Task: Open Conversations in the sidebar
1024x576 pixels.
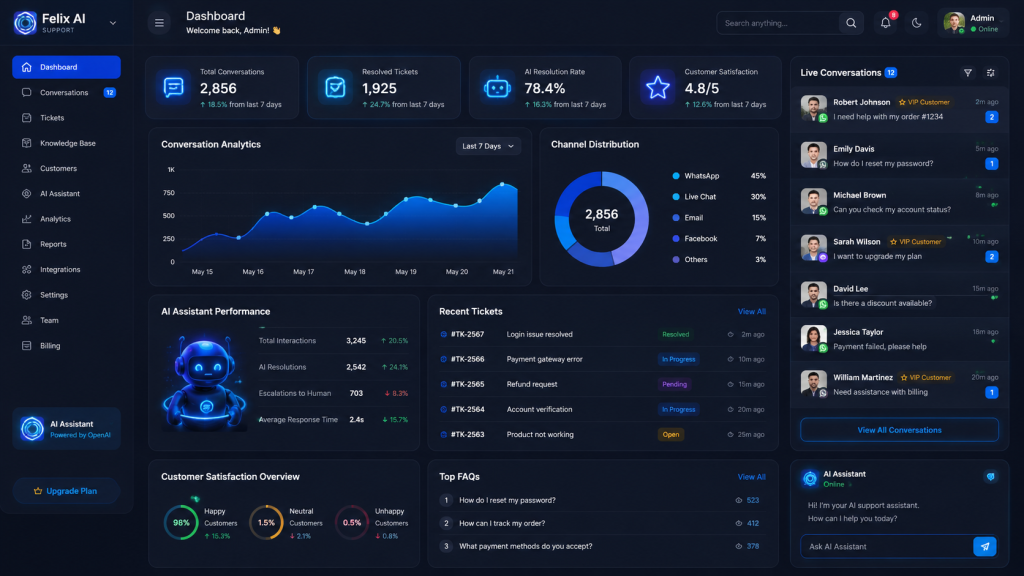Action: [x=67, y=93]
